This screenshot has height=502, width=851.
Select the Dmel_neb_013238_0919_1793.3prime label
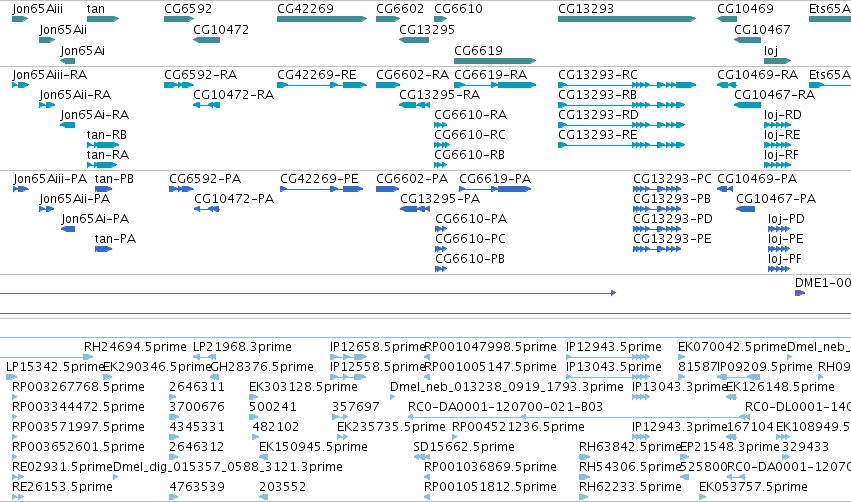coord(506,387)
